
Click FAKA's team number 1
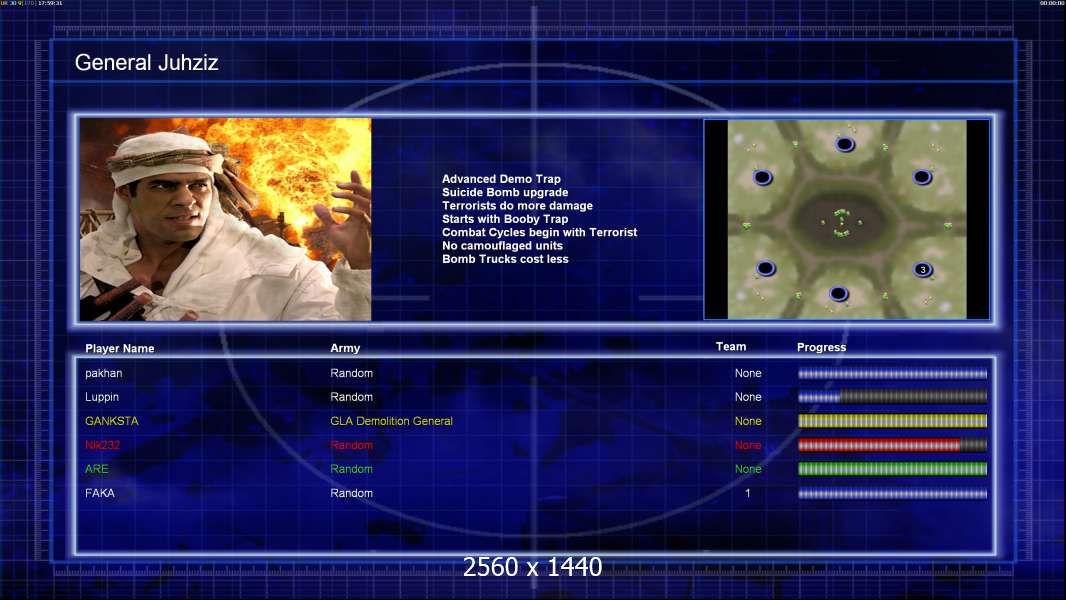click(747, 493)
